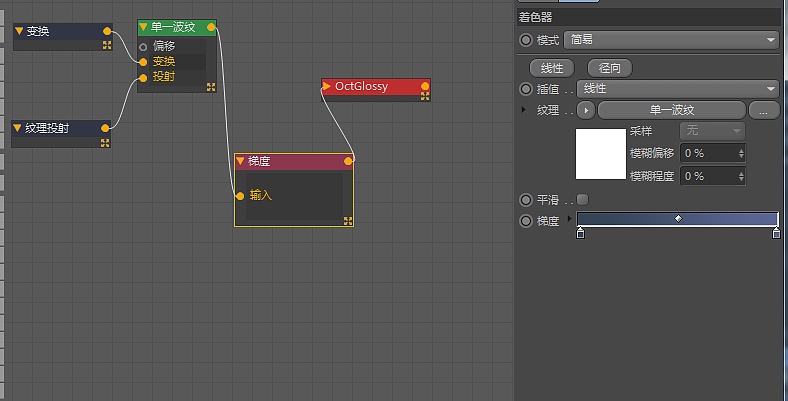Collapse the 单一波纹 node triangle
The height and width of the screenshot is (401, 788).
tap(143, 27)
